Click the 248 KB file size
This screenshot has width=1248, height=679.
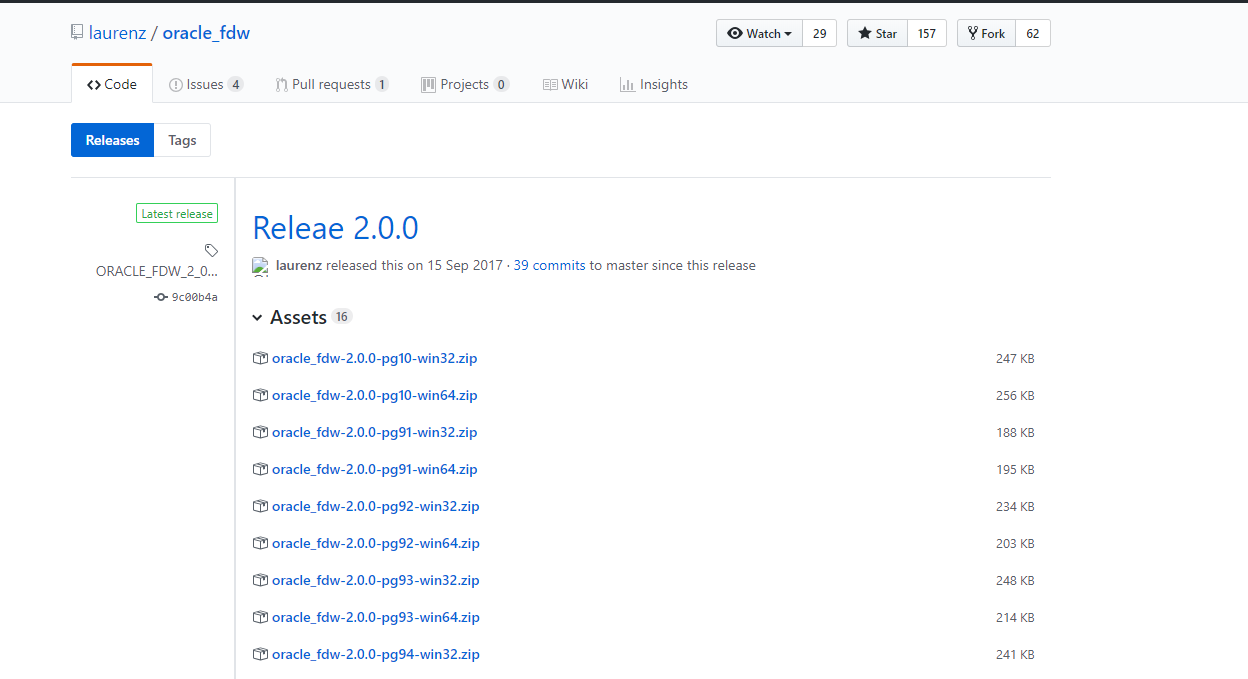[x=1015, y=580]
